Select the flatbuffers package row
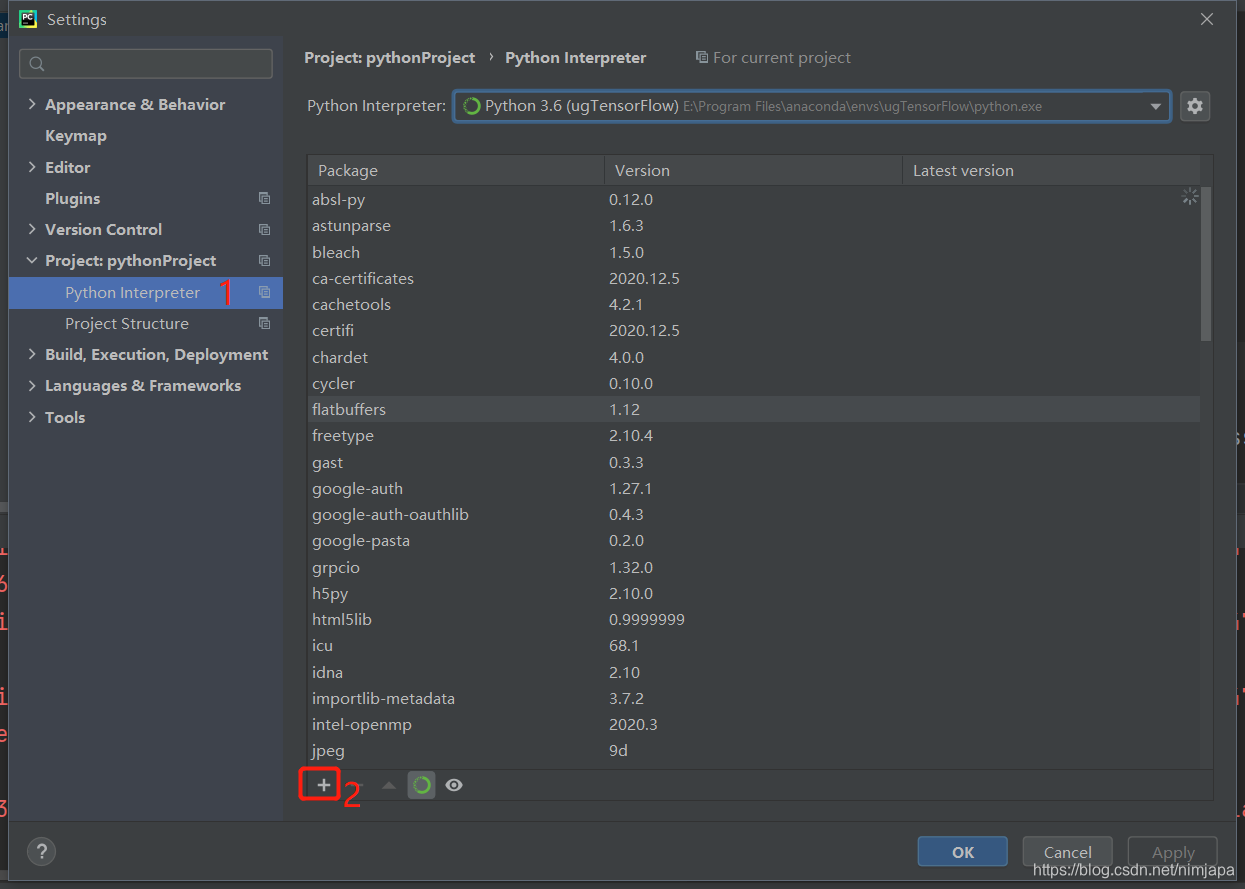 coord(754,409)
